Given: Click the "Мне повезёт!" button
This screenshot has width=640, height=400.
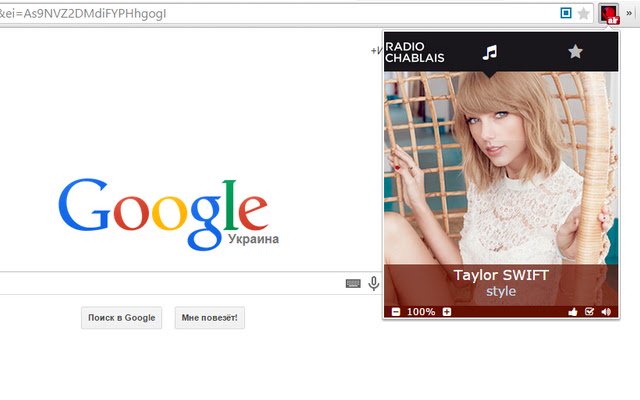Looking at the screenshot, I should (210, 318).
